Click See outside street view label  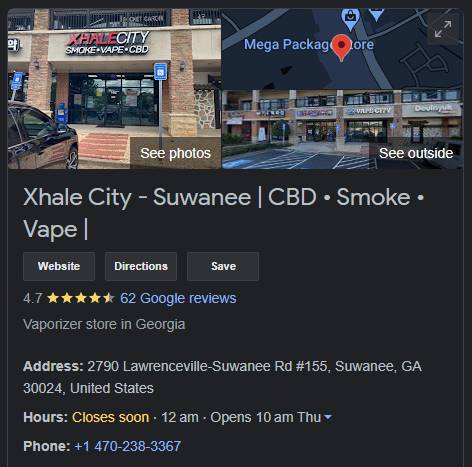pos(416,153)
